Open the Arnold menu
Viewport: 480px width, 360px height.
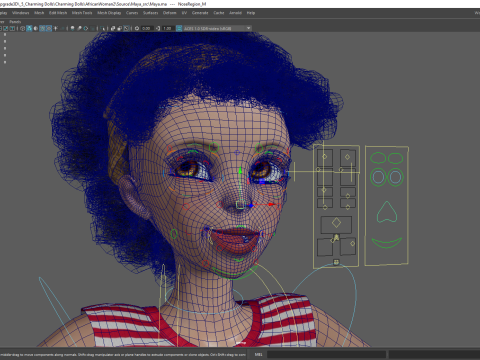[x=235, y=13]
